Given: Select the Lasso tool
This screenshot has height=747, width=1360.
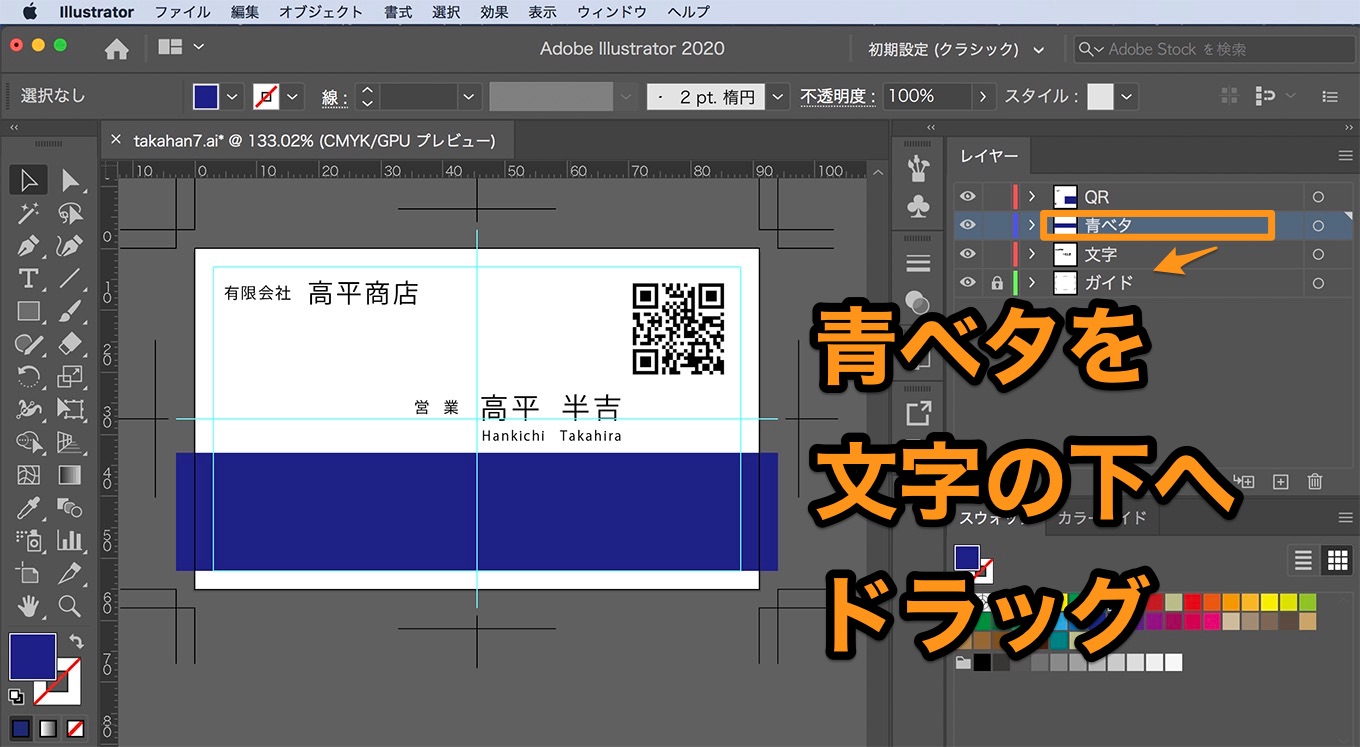Looking at the screenshot, I should (x=70, y=213).
